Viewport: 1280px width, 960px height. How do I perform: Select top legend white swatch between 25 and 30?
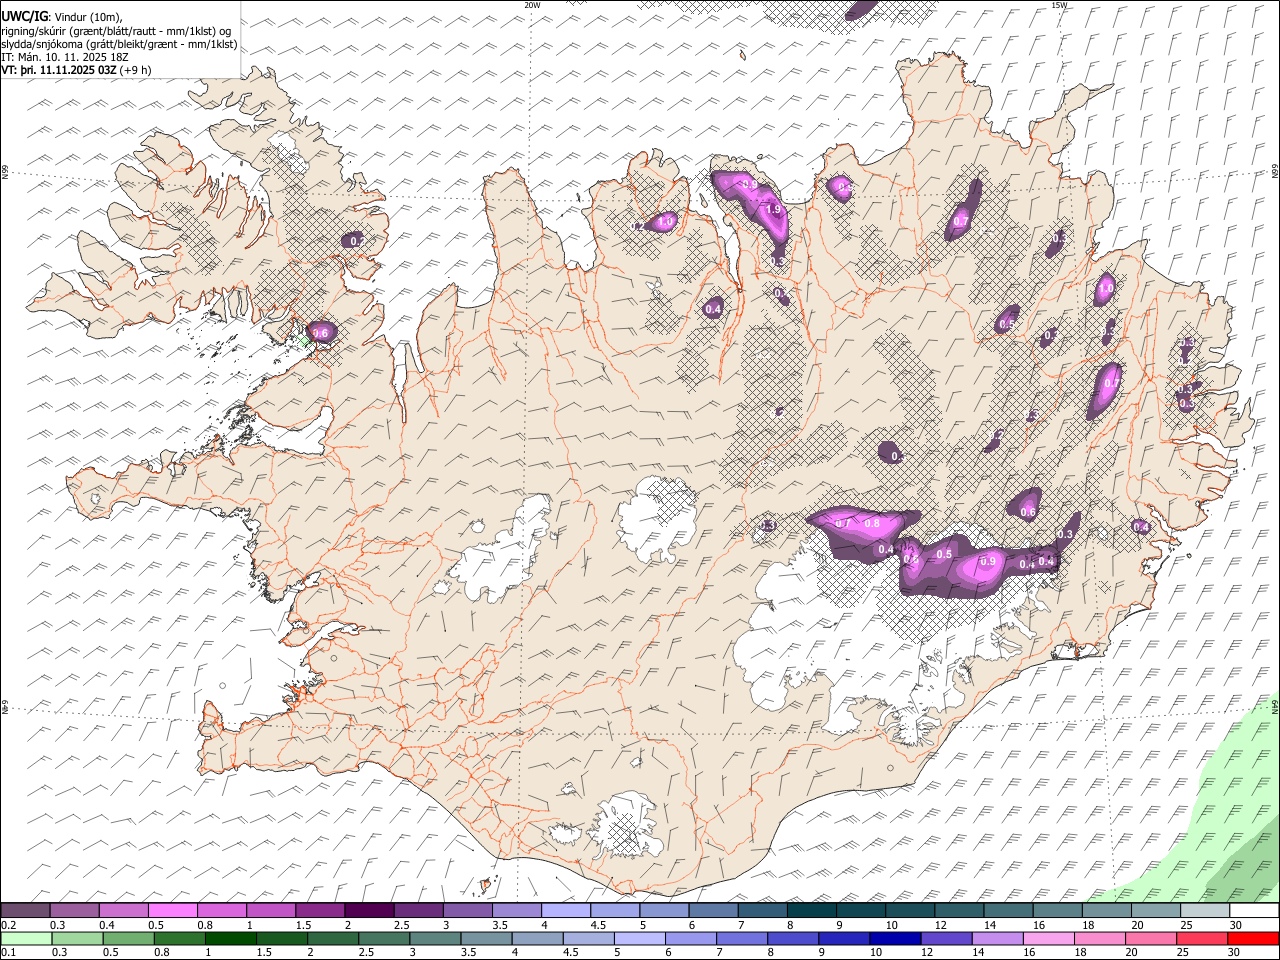point(1205,911)
